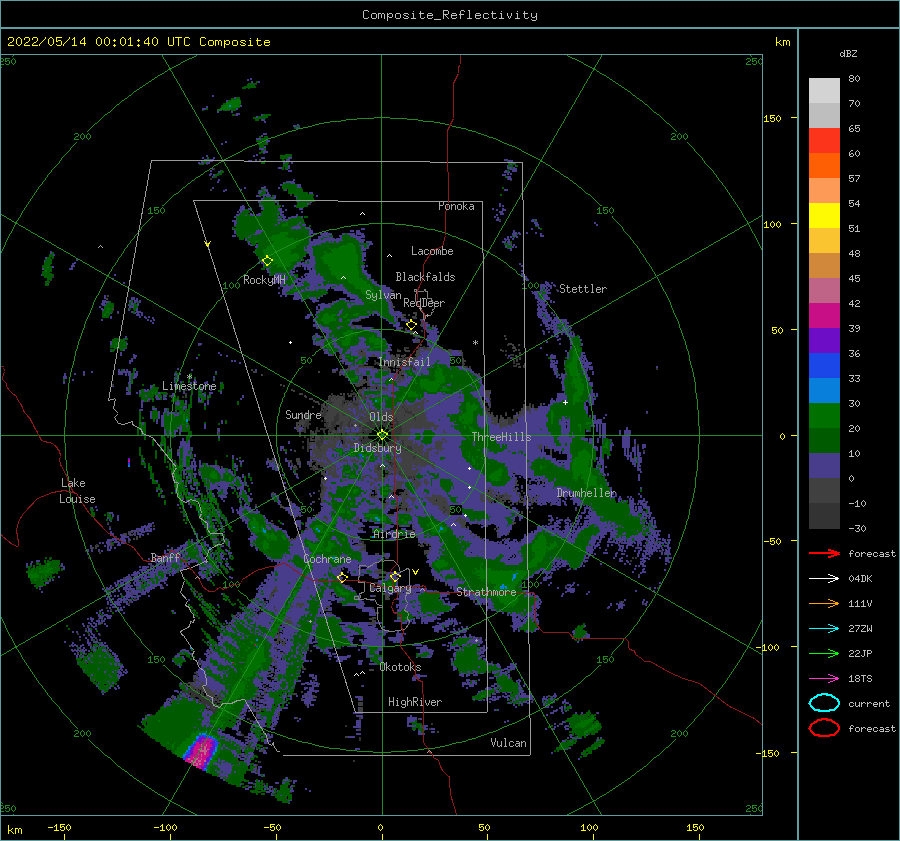Click the Vulcan town label
Image resolution: width=900 pixels, height=841 pixels.
508,743
